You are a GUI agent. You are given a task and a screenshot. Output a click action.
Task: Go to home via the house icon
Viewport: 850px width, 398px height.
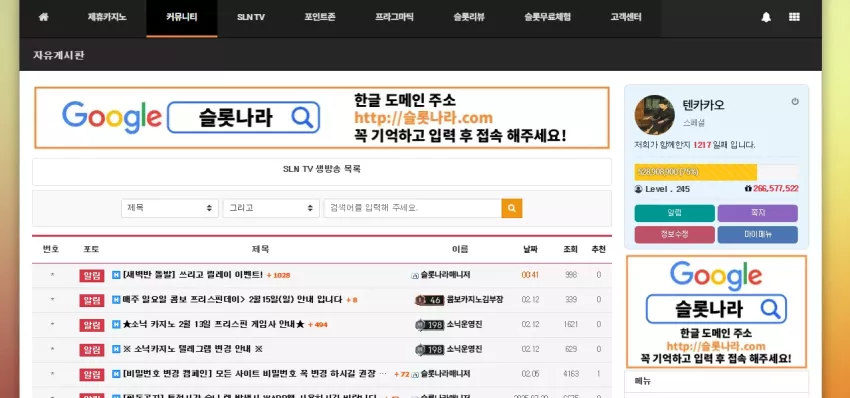[x=43, y=17]
